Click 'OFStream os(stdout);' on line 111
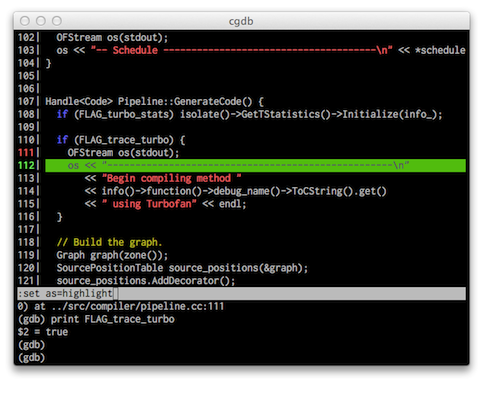This screenshot has width=480, height=400. [123, 153]
